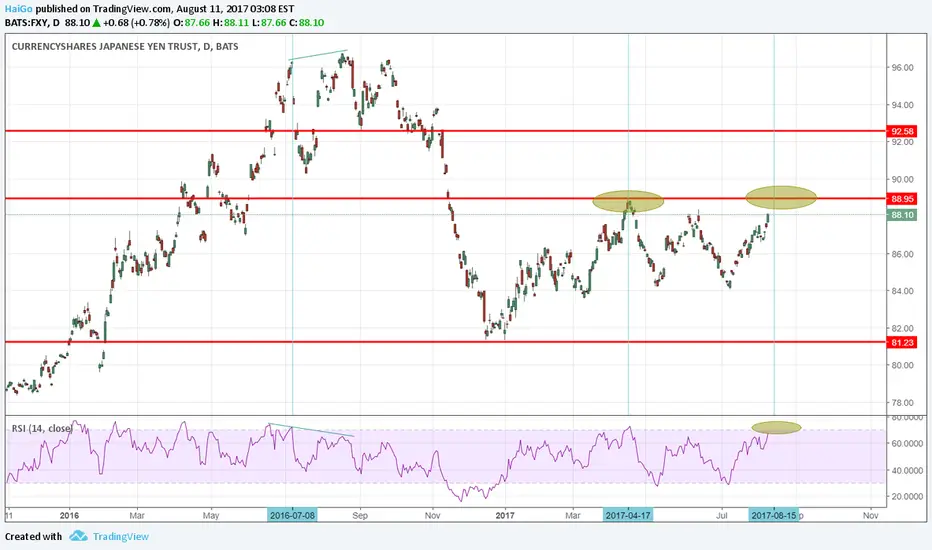Screen dimensions: 932x550
Task: Click the olive ellipse near the April 2017 peak
Action: click(628, 202)
